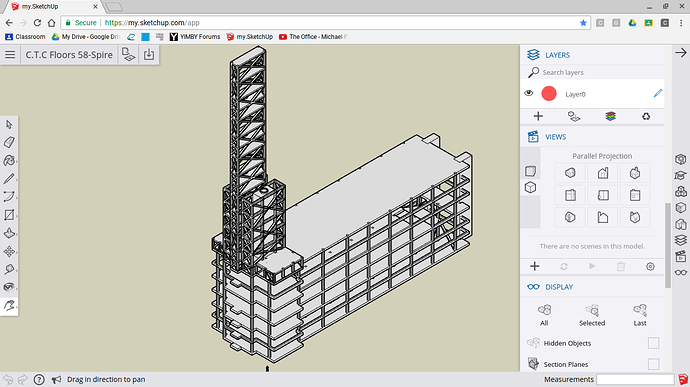The height and width of the screenshot is (387, 690).
Task: Open the Instructor graduation cap panel
Action: click(681, 175)
